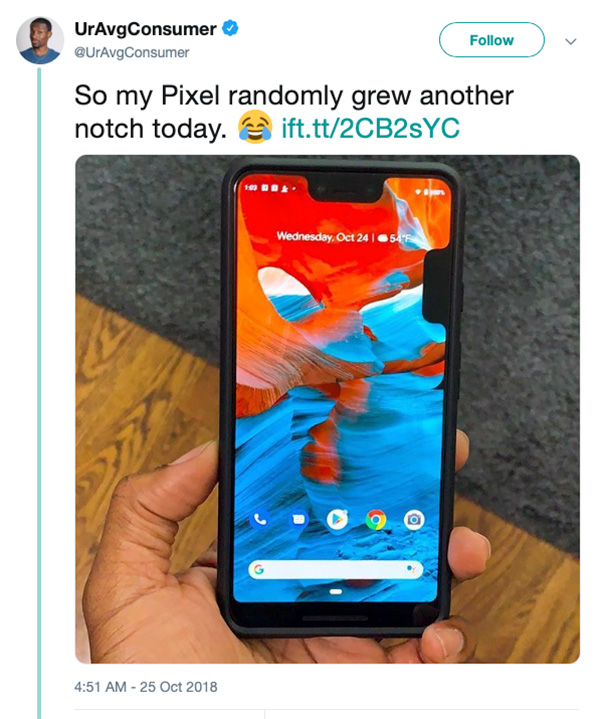600x719 pixels.
Task: Click UrAvgConsumer profile avatar
Action: (40, 40)
